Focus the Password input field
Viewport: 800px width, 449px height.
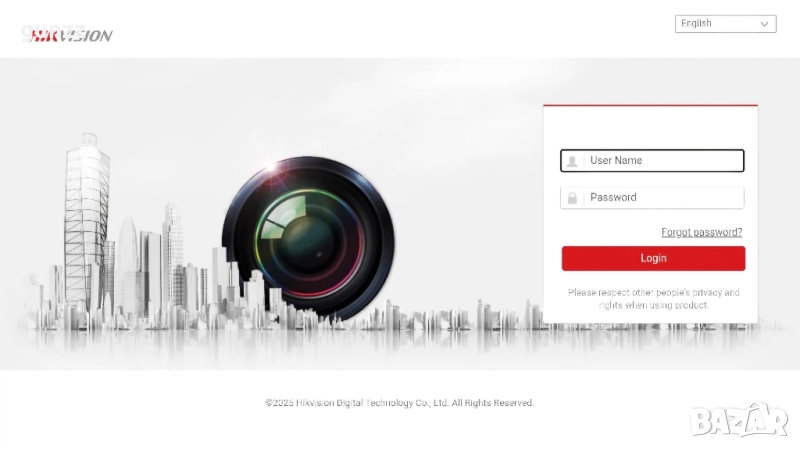[x=652, y=198]
